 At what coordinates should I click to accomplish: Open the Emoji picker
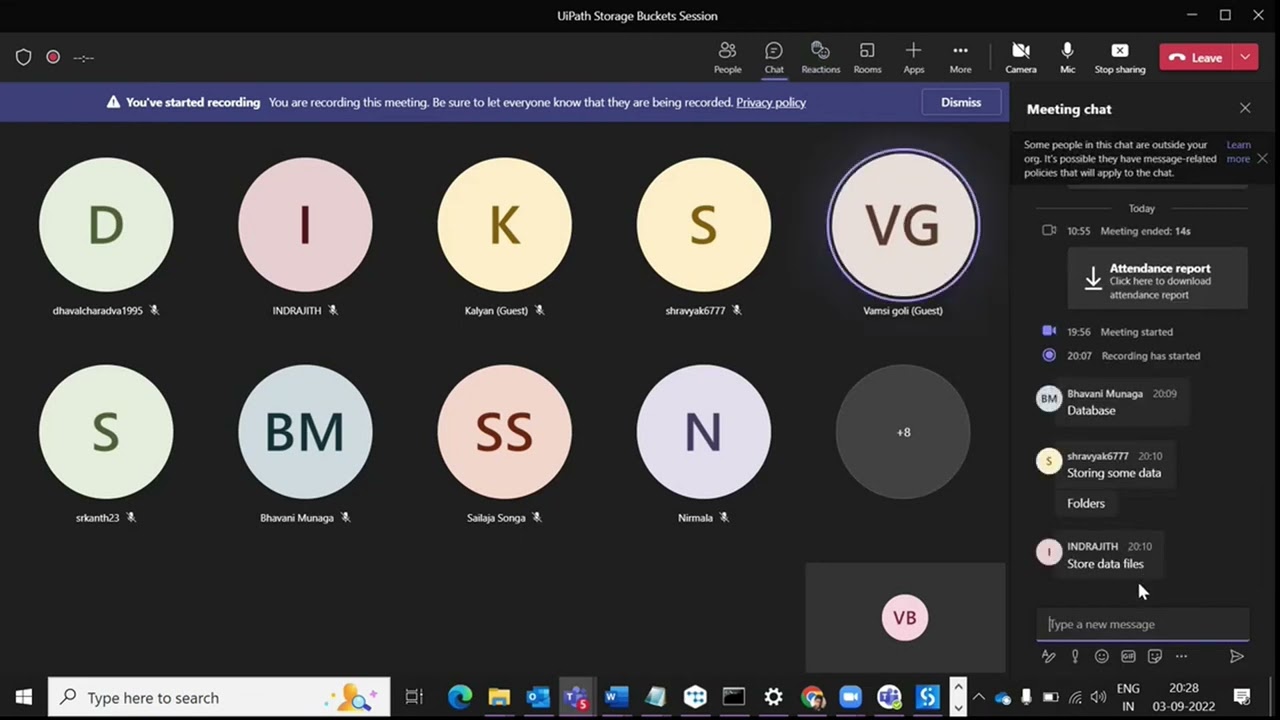1101,656
